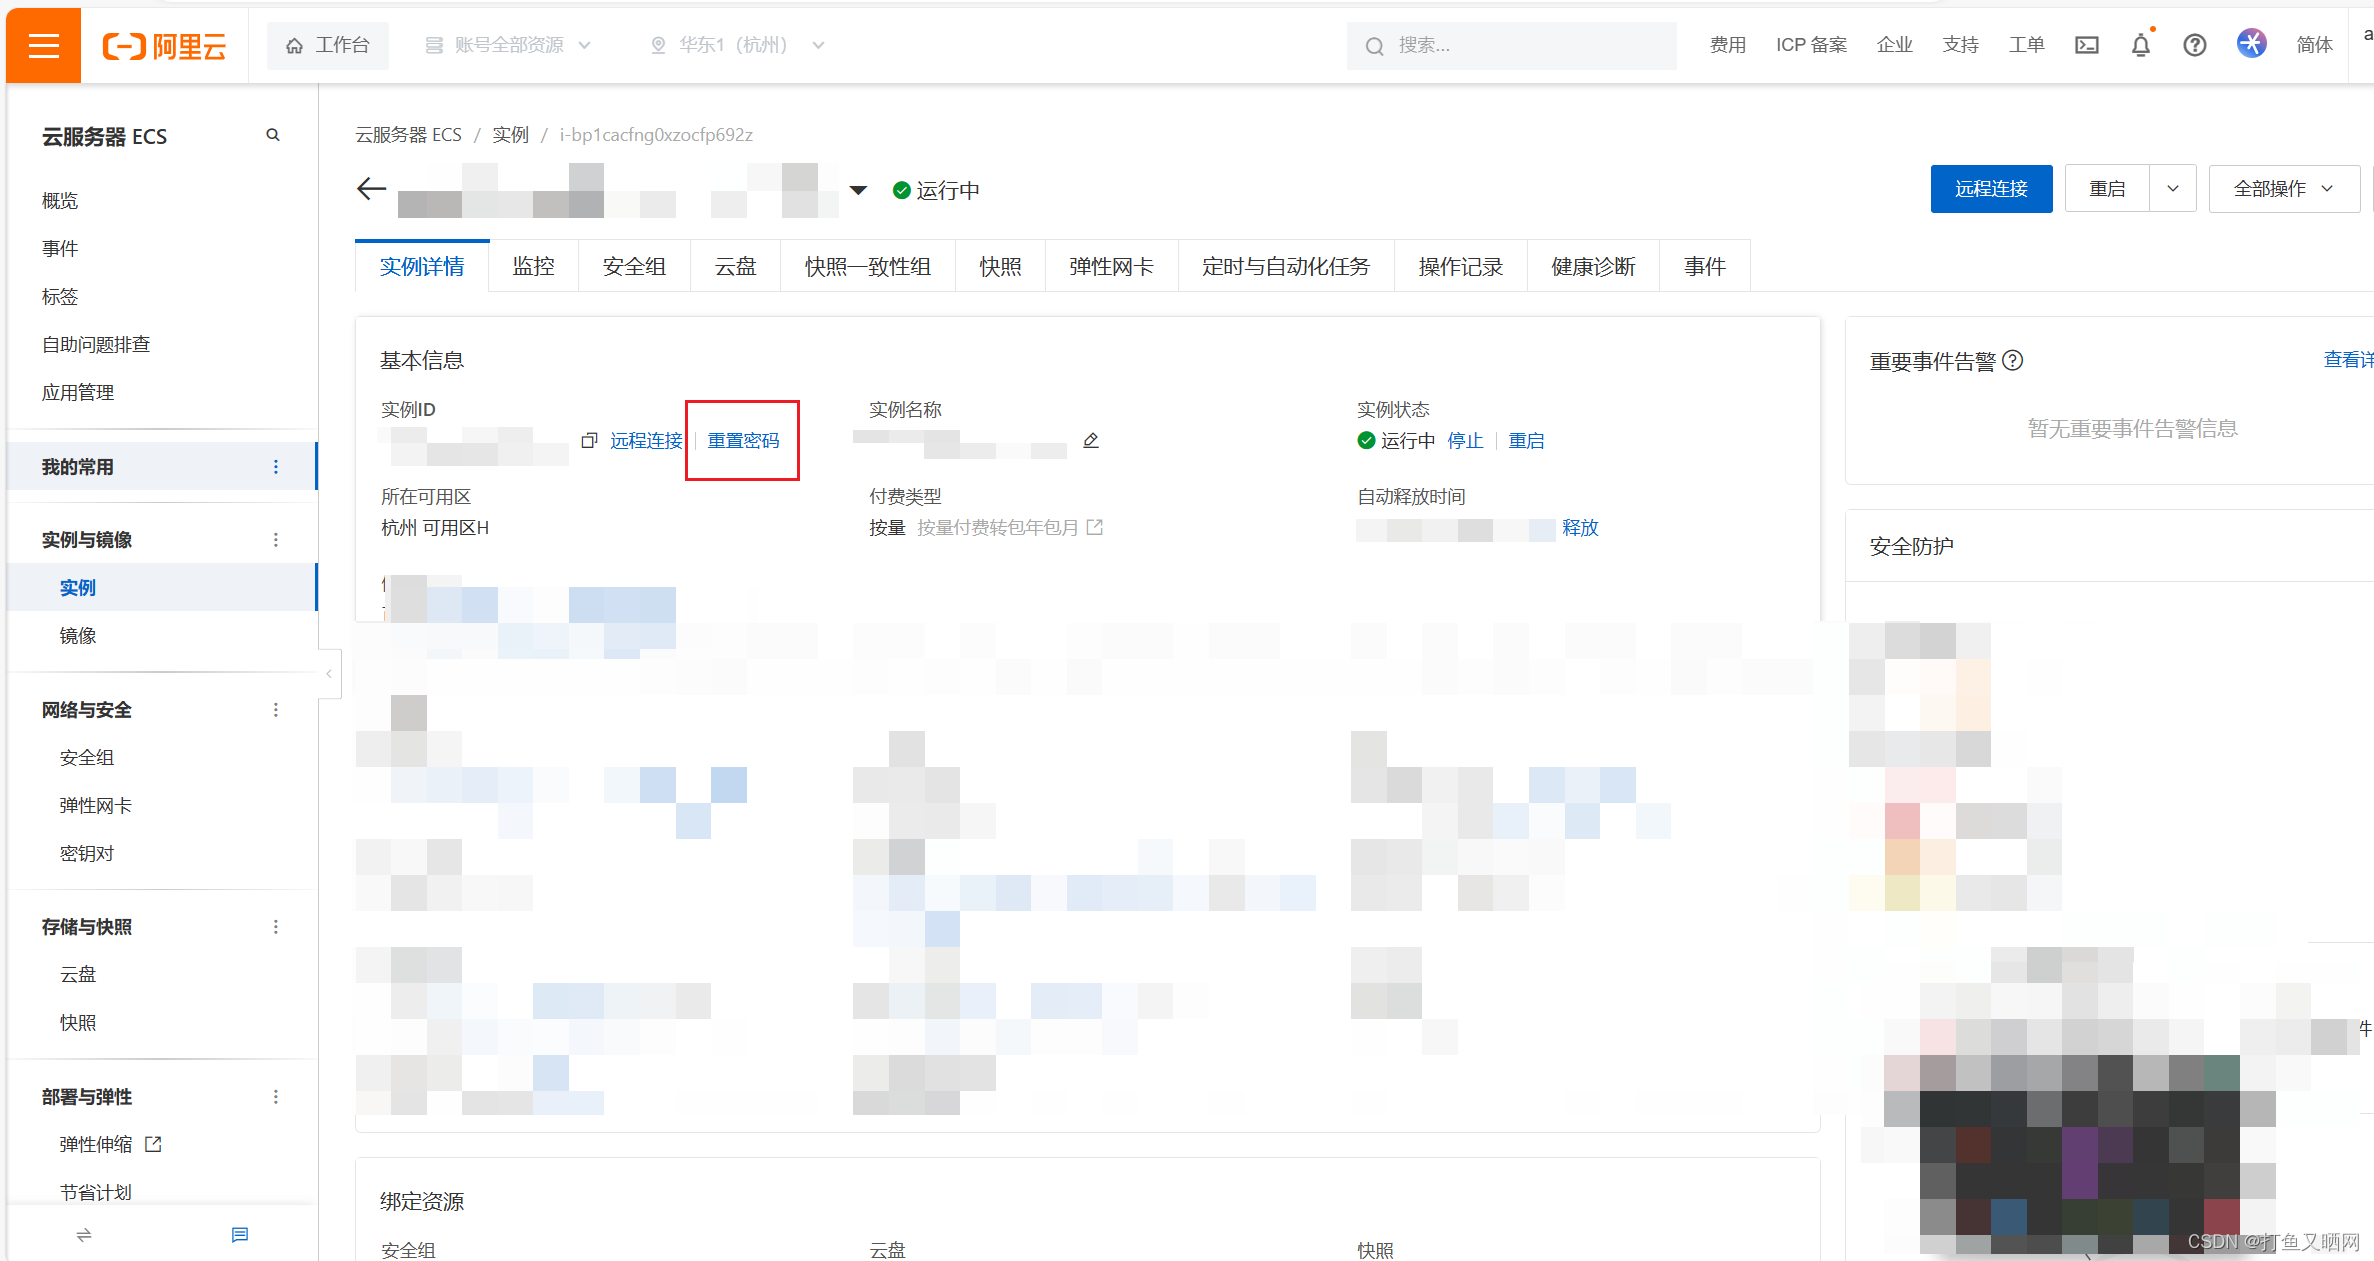Click the sidebar ECS search icon
Screen dimensions: 2374x1261
[273, 135]
